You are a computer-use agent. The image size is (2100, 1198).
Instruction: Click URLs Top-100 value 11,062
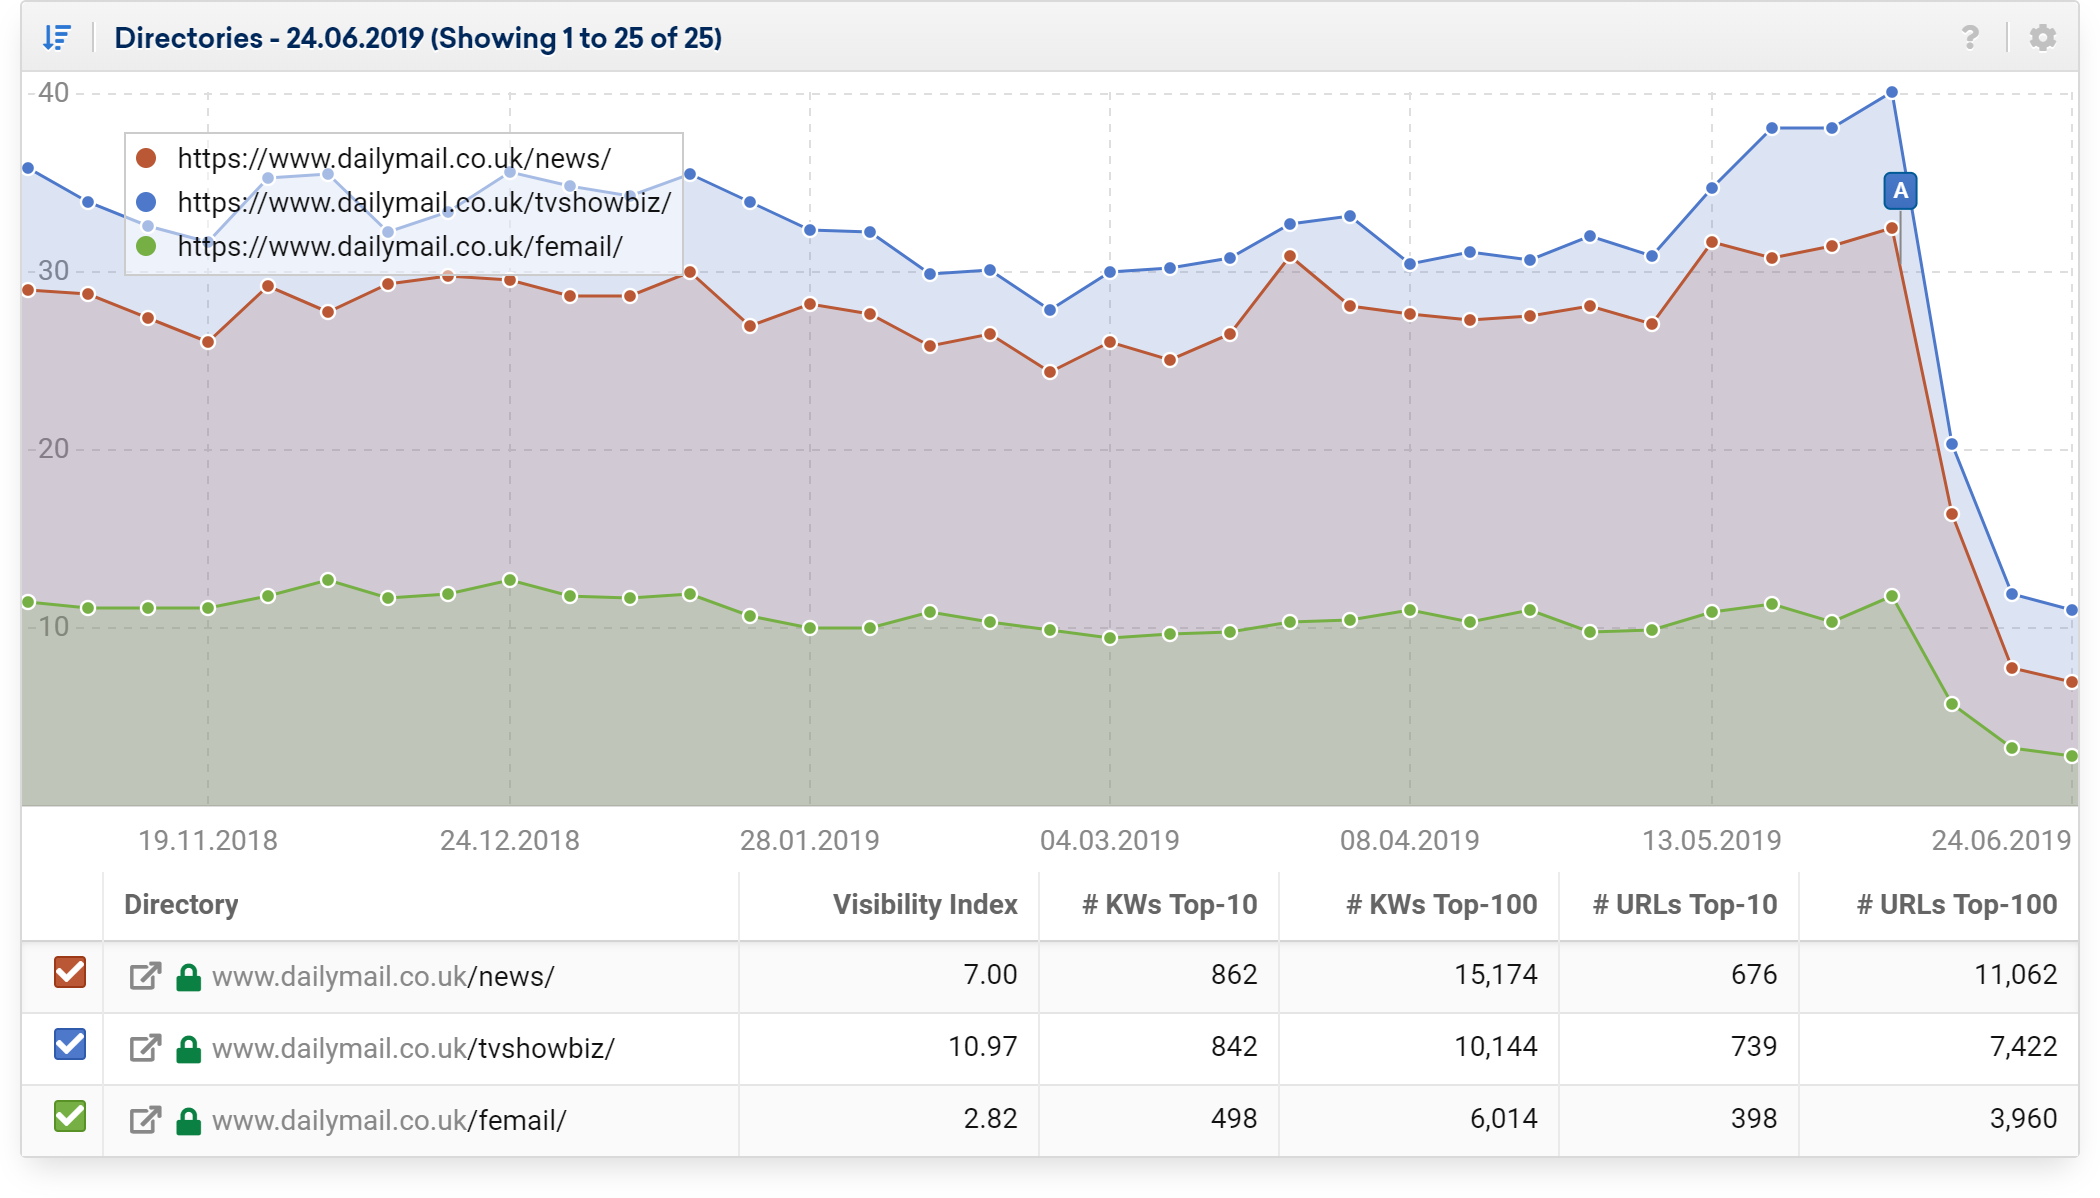[x=2016, y=975]
